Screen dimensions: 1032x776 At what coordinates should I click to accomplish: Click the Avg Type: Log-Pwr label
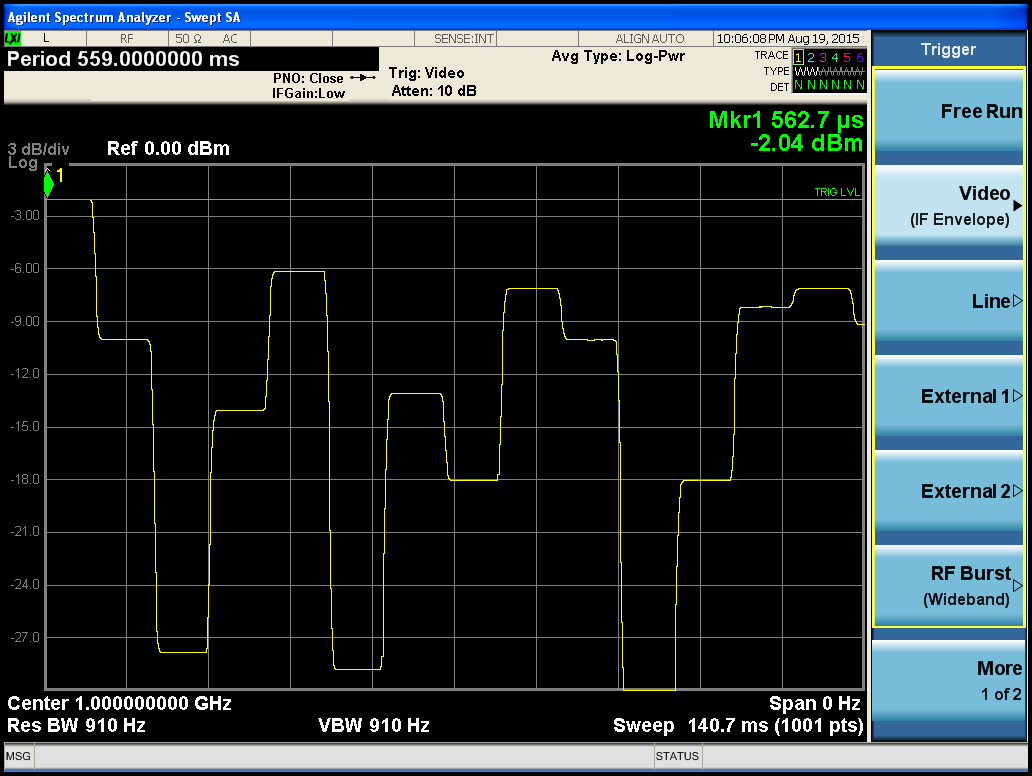coord(618,56)
